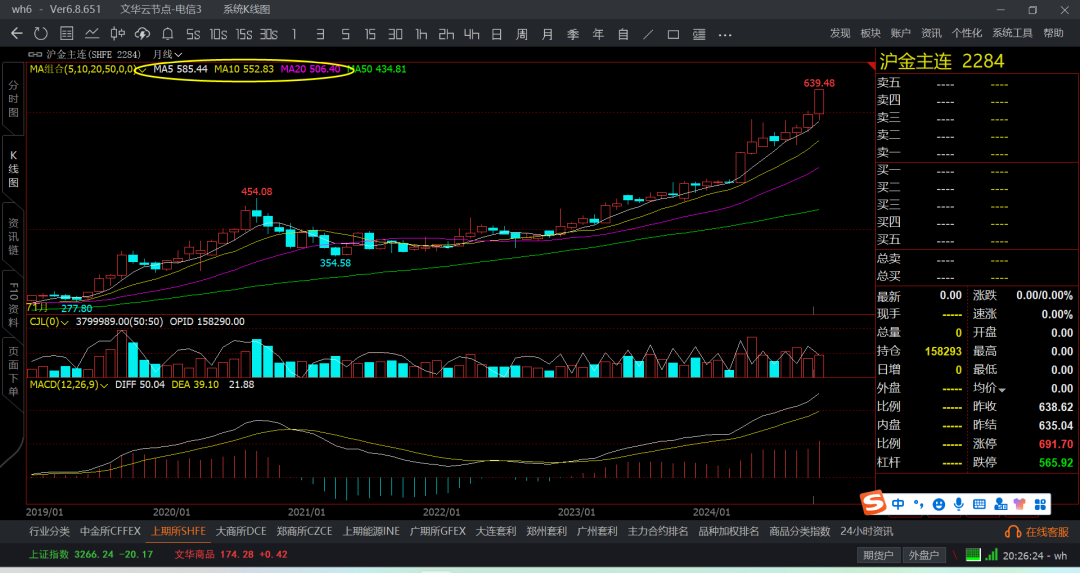1080x573 pixels.
Task: Click the rectangle window layout icon
Action: 673,34
